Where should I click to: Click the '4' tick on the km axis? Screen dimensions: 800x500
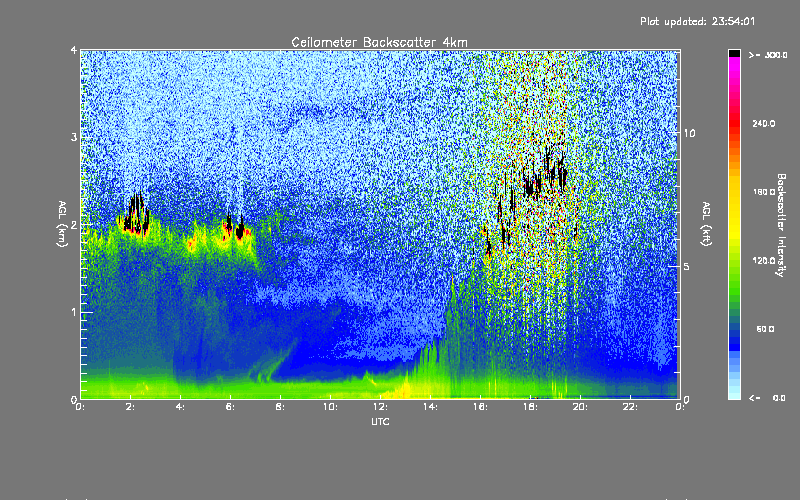pos(74,50)
